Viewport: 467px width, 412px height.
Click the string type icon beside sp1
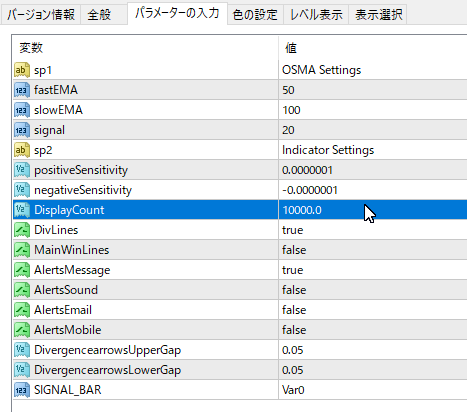click(22, 70)
